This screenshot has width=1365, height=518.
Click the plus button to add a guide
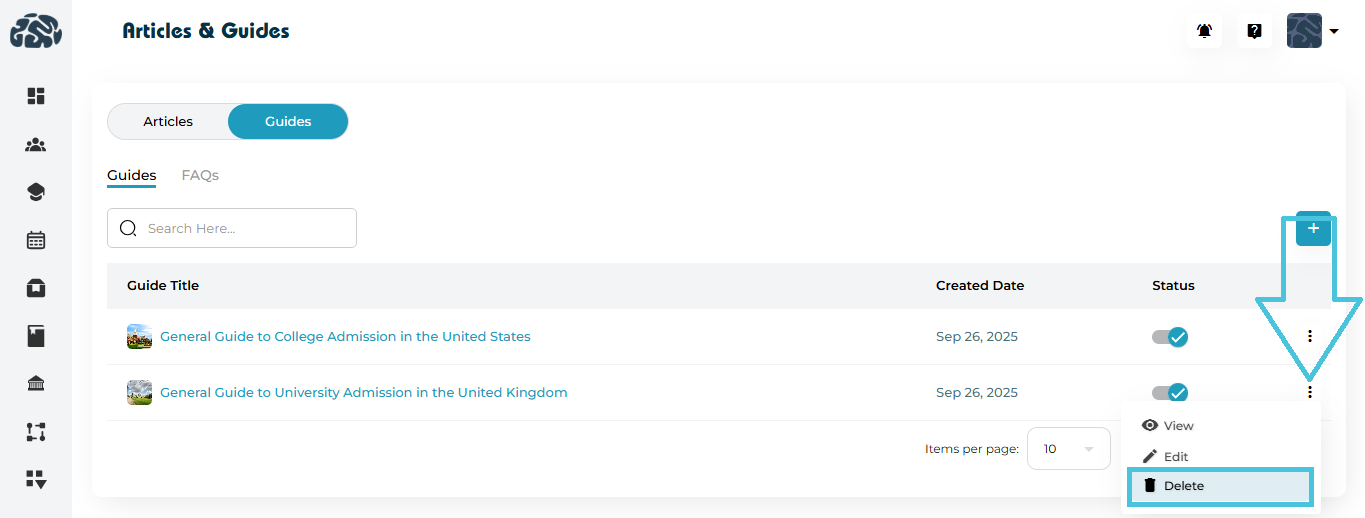[1313, 229]
